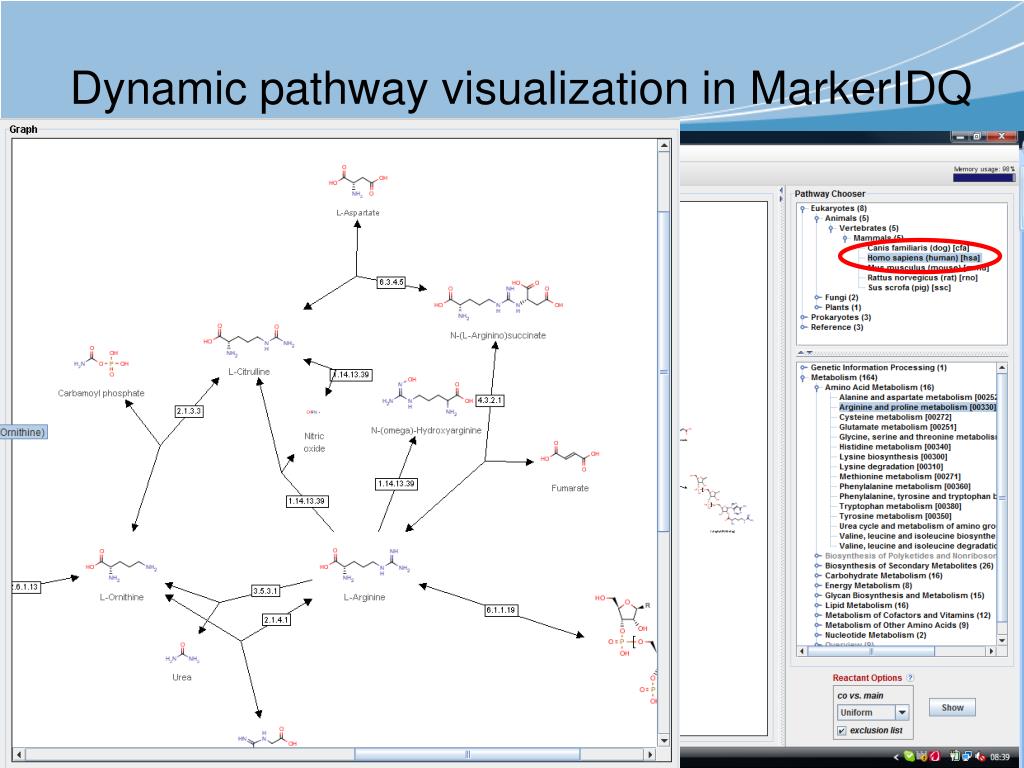The height and width of the screenshot is (768, 1024).
Task: Click the L-Aspartate molecule structure
Action: pos(358,181)
